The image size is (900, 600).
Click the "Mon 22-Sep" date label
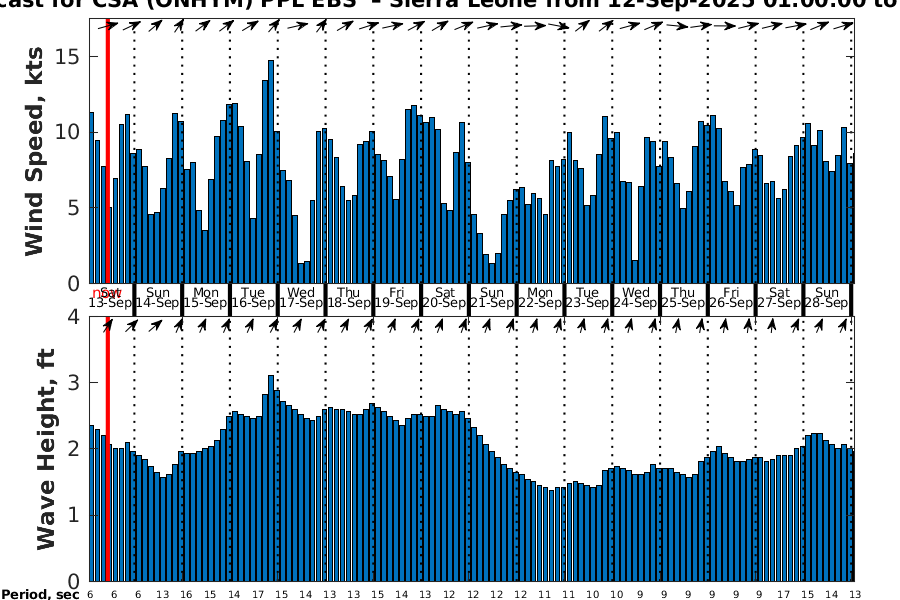click(540, 297)
